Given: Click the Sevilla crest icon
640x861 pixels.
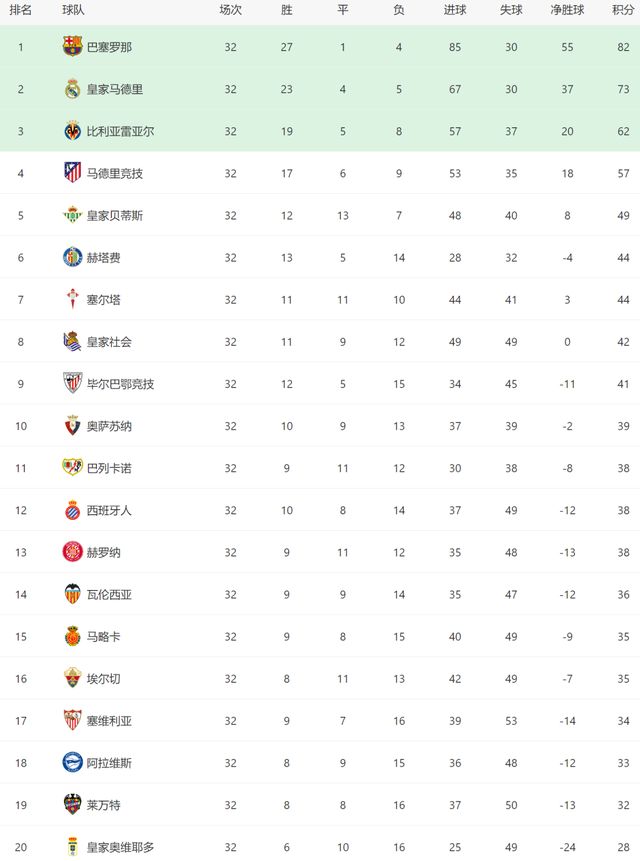Looking at the screenshot, I should [72, 720].
